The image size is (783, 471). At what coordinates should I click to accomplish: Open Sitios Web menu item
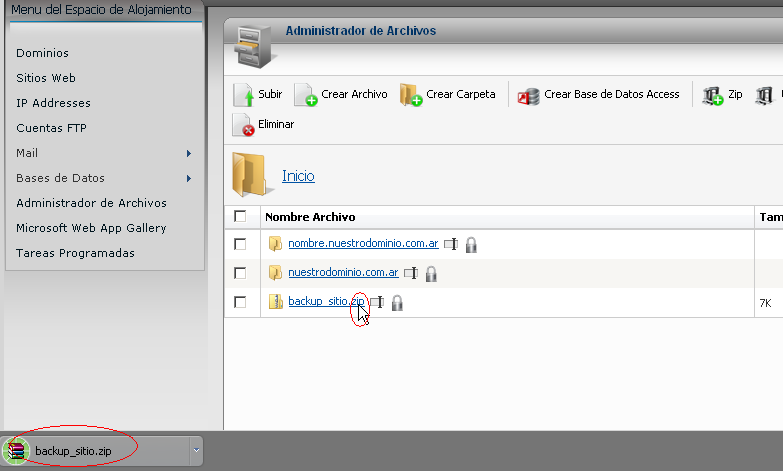(x=46, y=78)
